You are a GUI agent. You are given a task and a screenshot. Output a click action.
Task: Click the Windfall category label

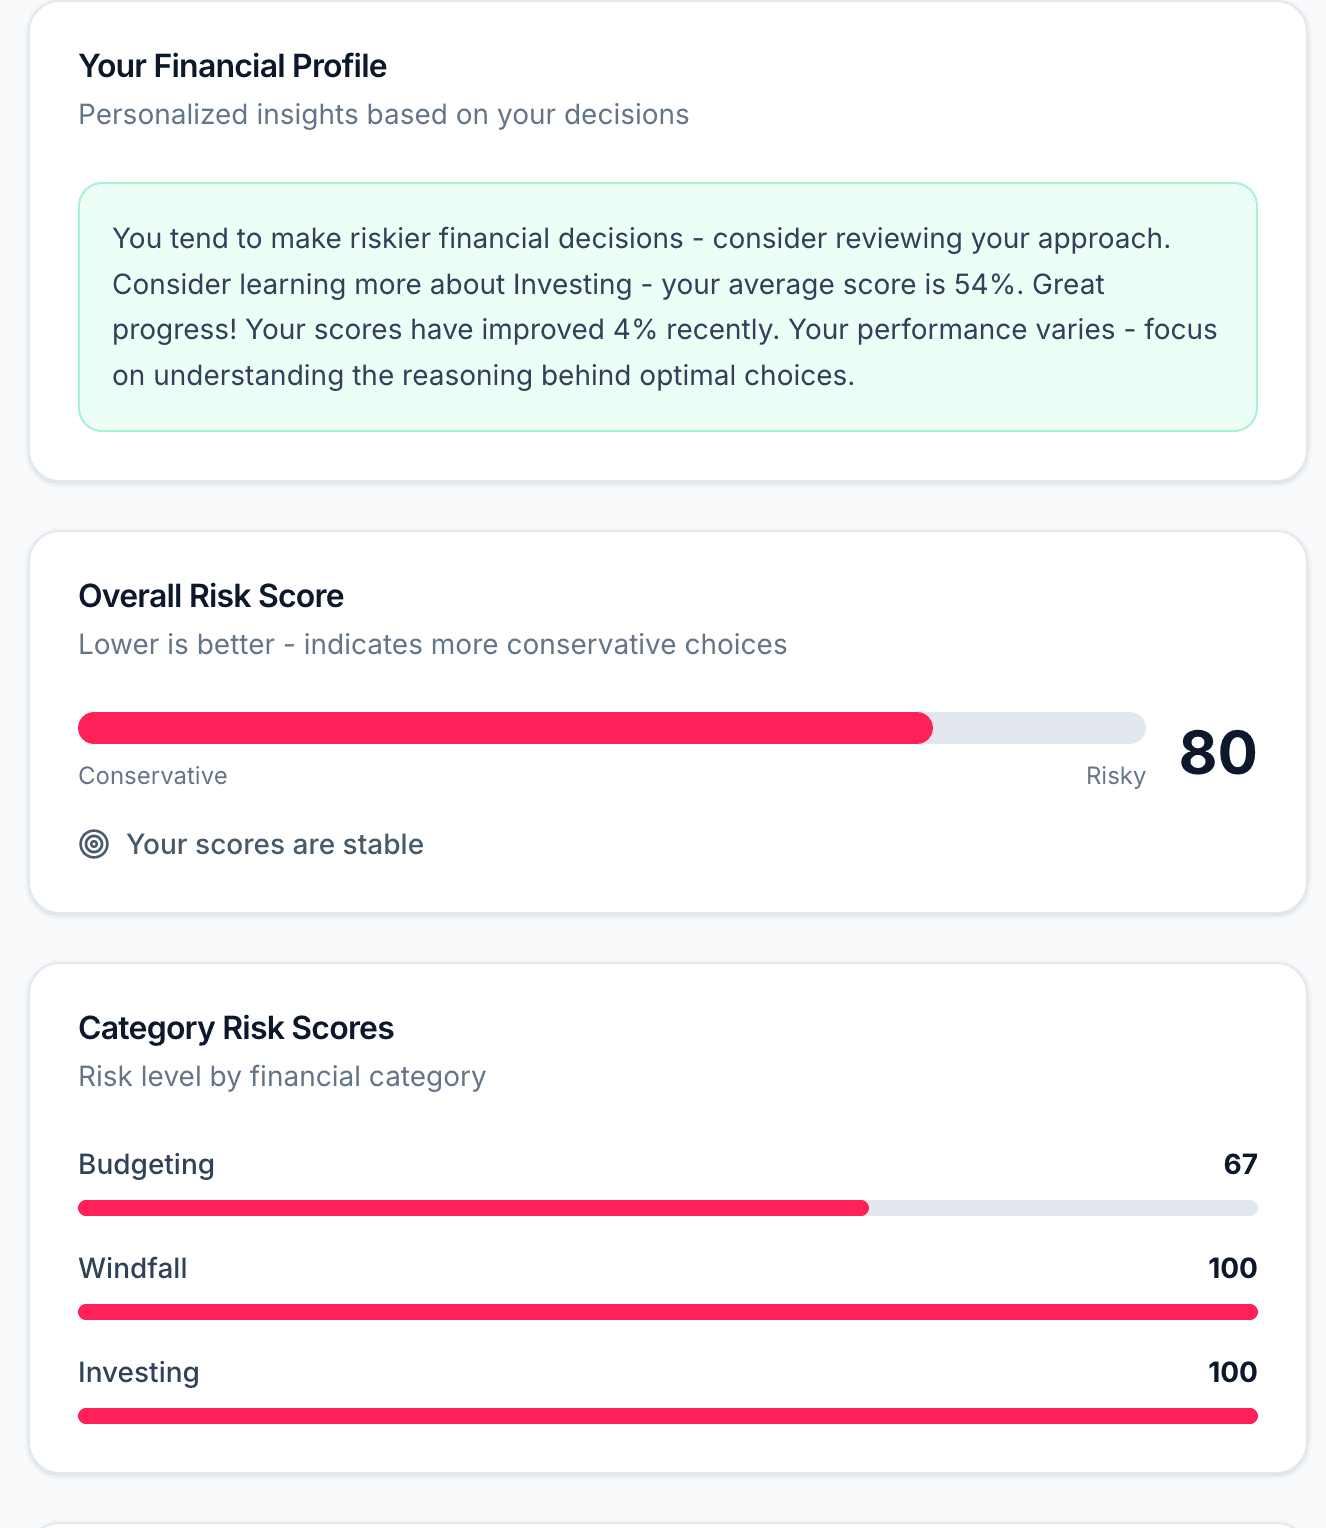pos(133,1268)
